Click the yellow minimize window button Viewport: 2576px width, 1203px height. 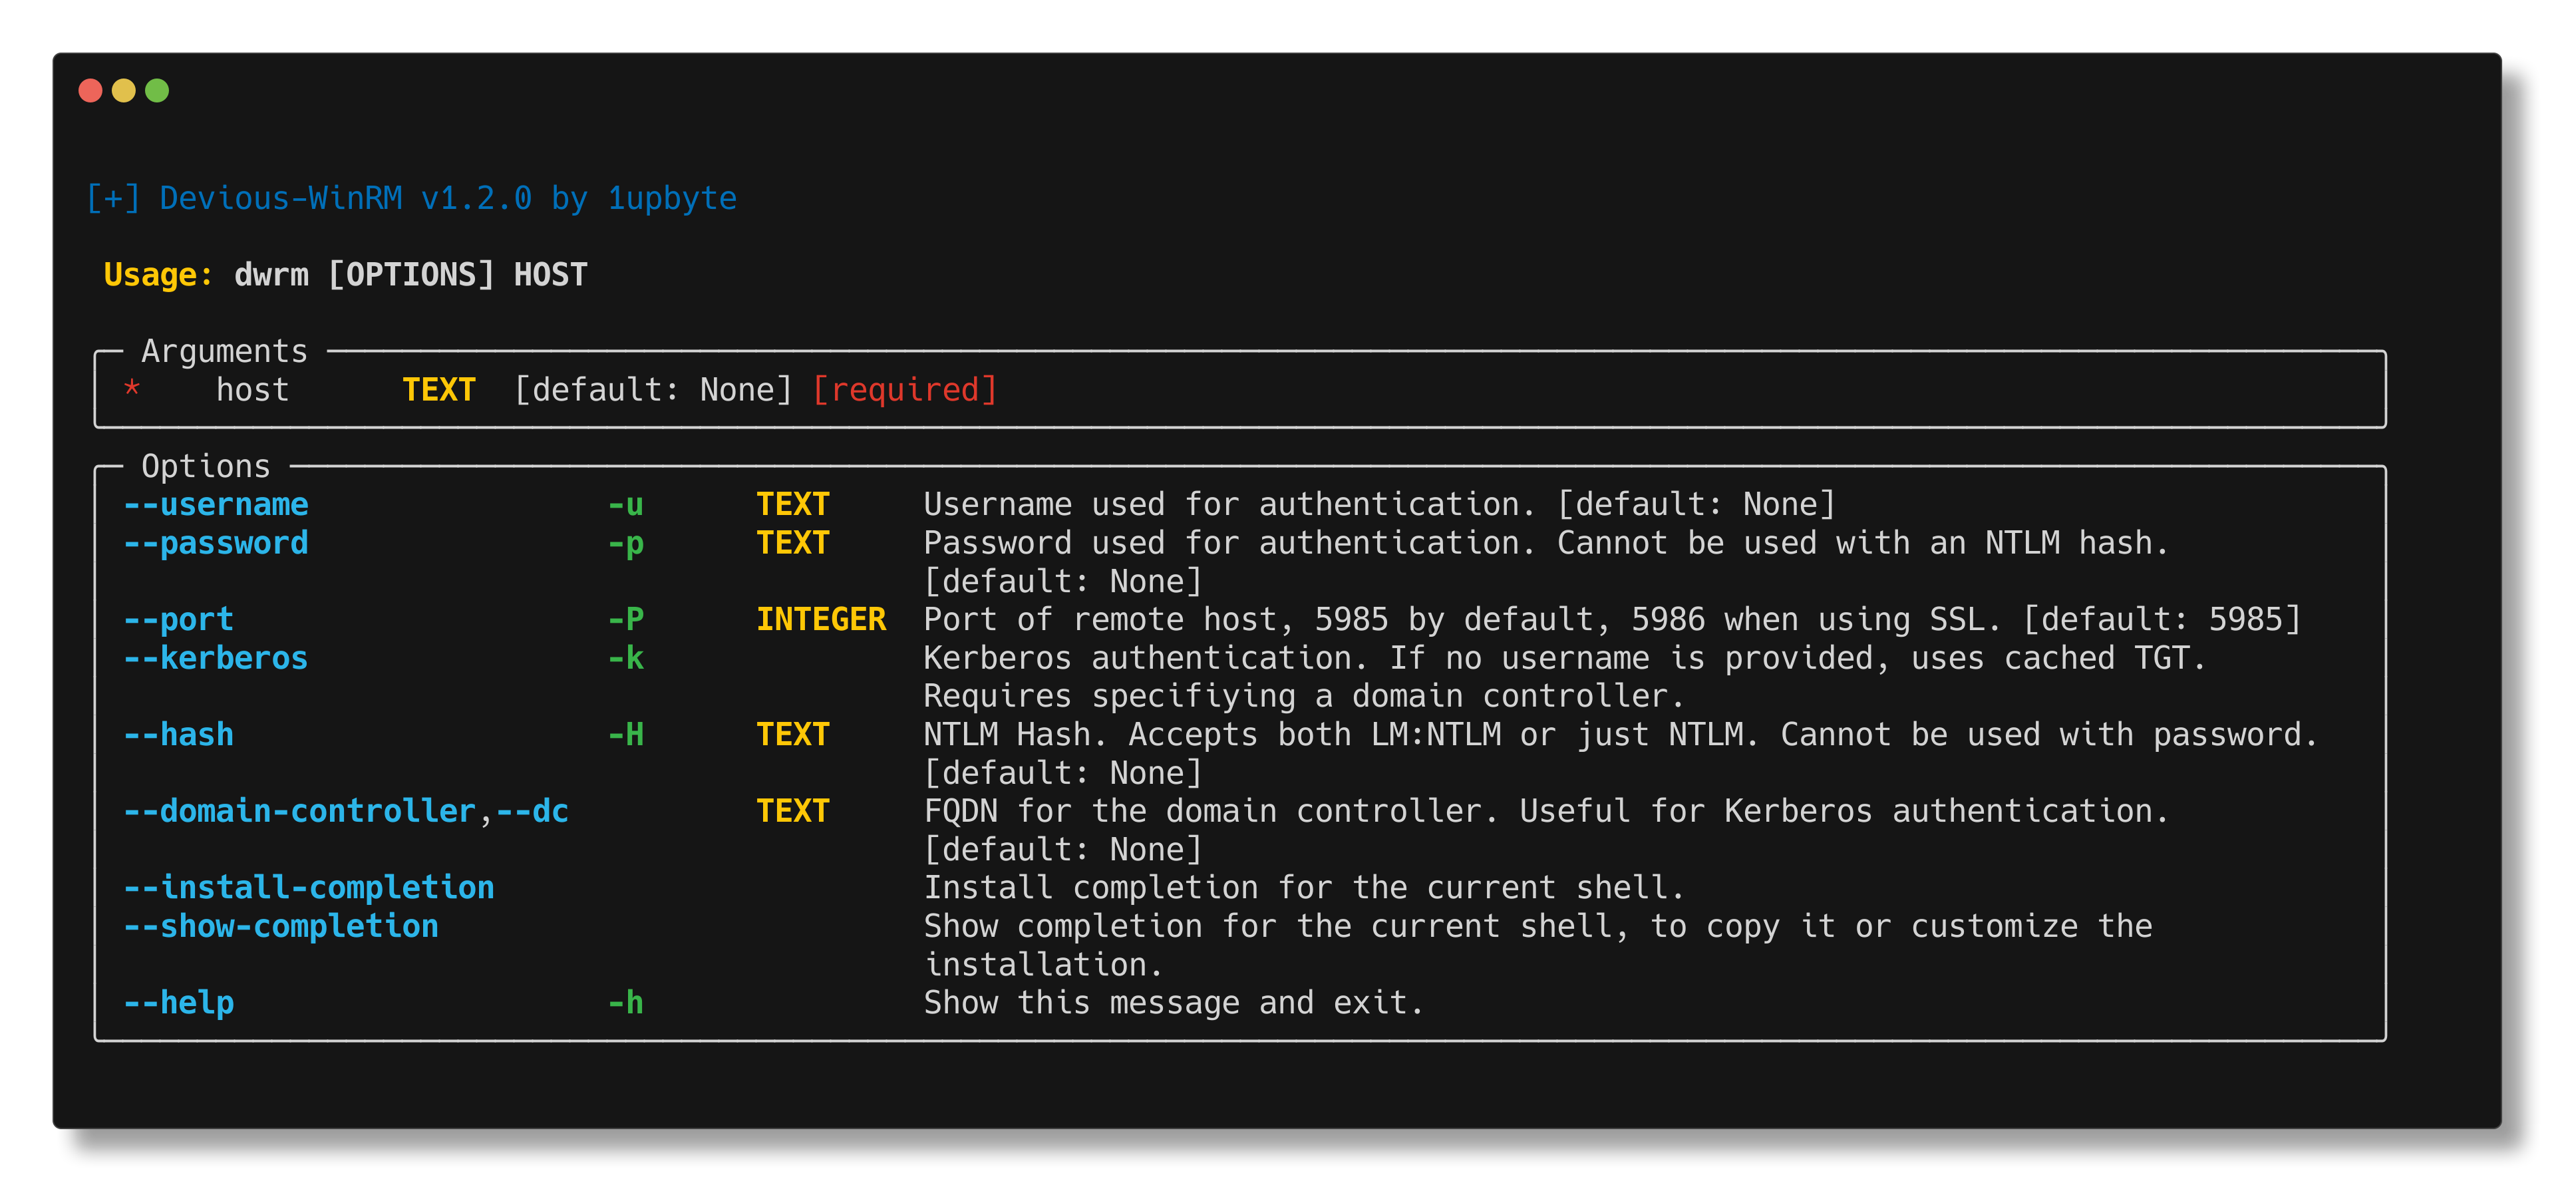[124, 90]
